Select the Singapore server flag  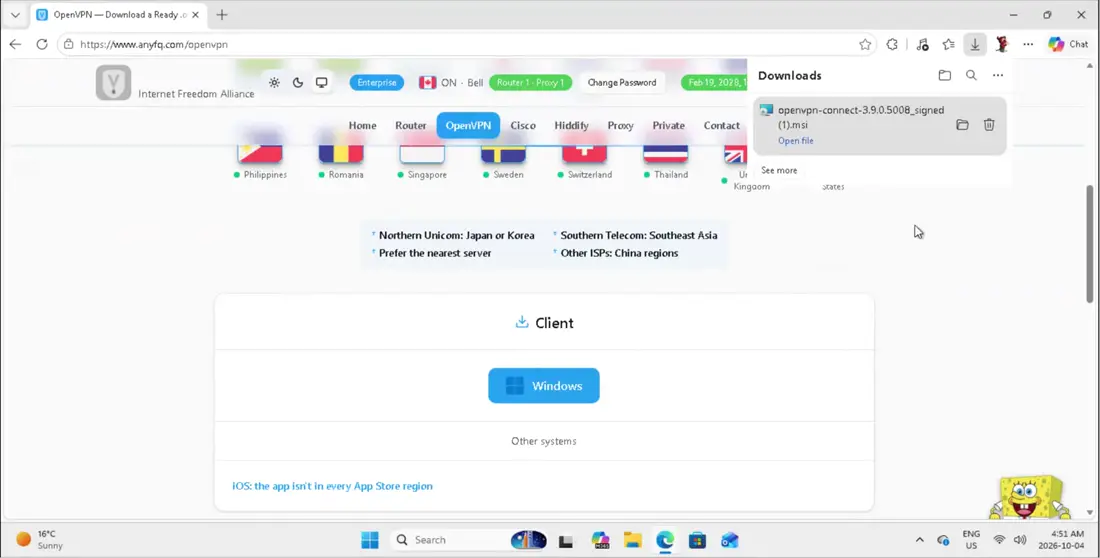[422, 154]
